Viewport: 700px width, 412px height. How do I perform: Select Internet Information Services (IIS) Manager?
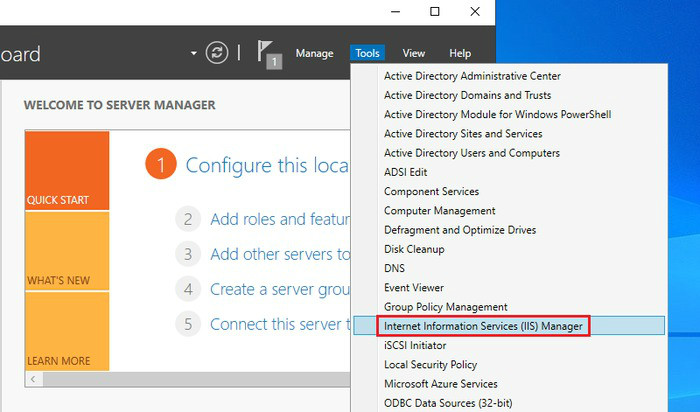point(483,326)
